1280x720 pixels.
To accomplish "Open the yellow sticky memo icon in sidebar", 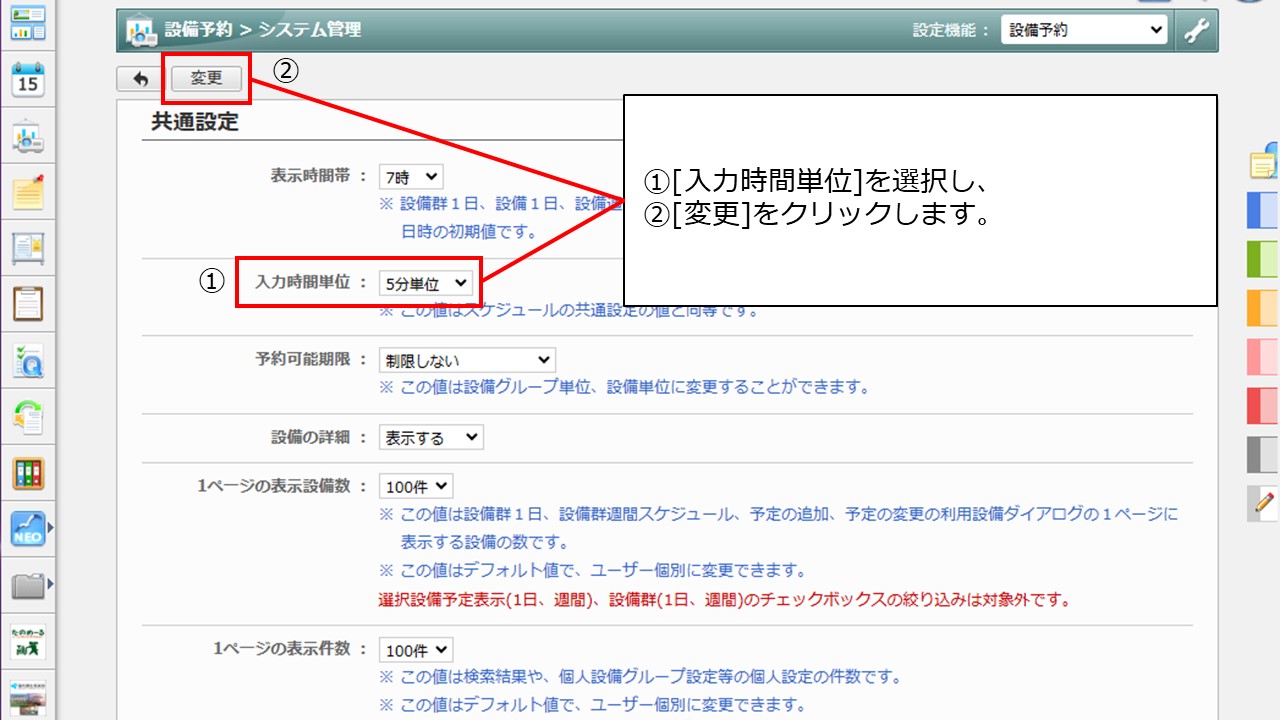I will coord(28,191).
